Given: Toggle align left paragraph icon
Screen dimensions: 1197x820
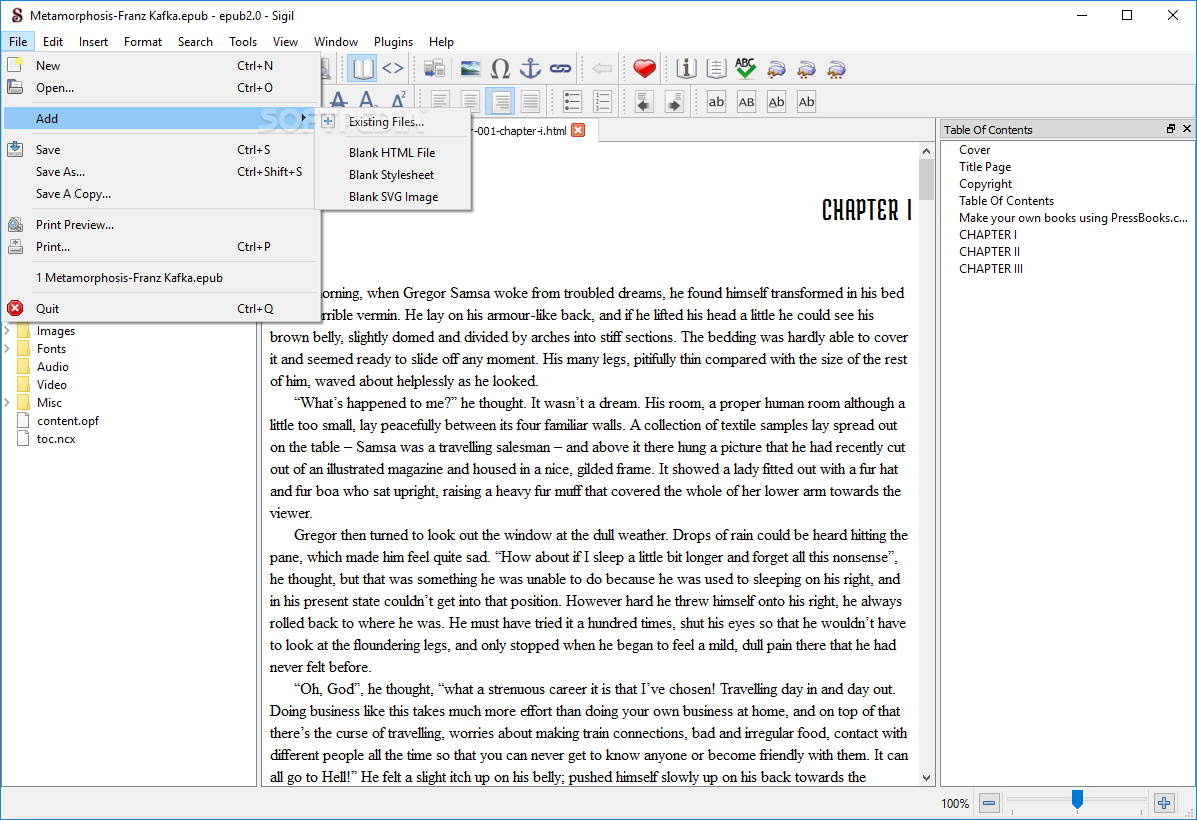Looking at the screenshot, I should click(440, 101).
